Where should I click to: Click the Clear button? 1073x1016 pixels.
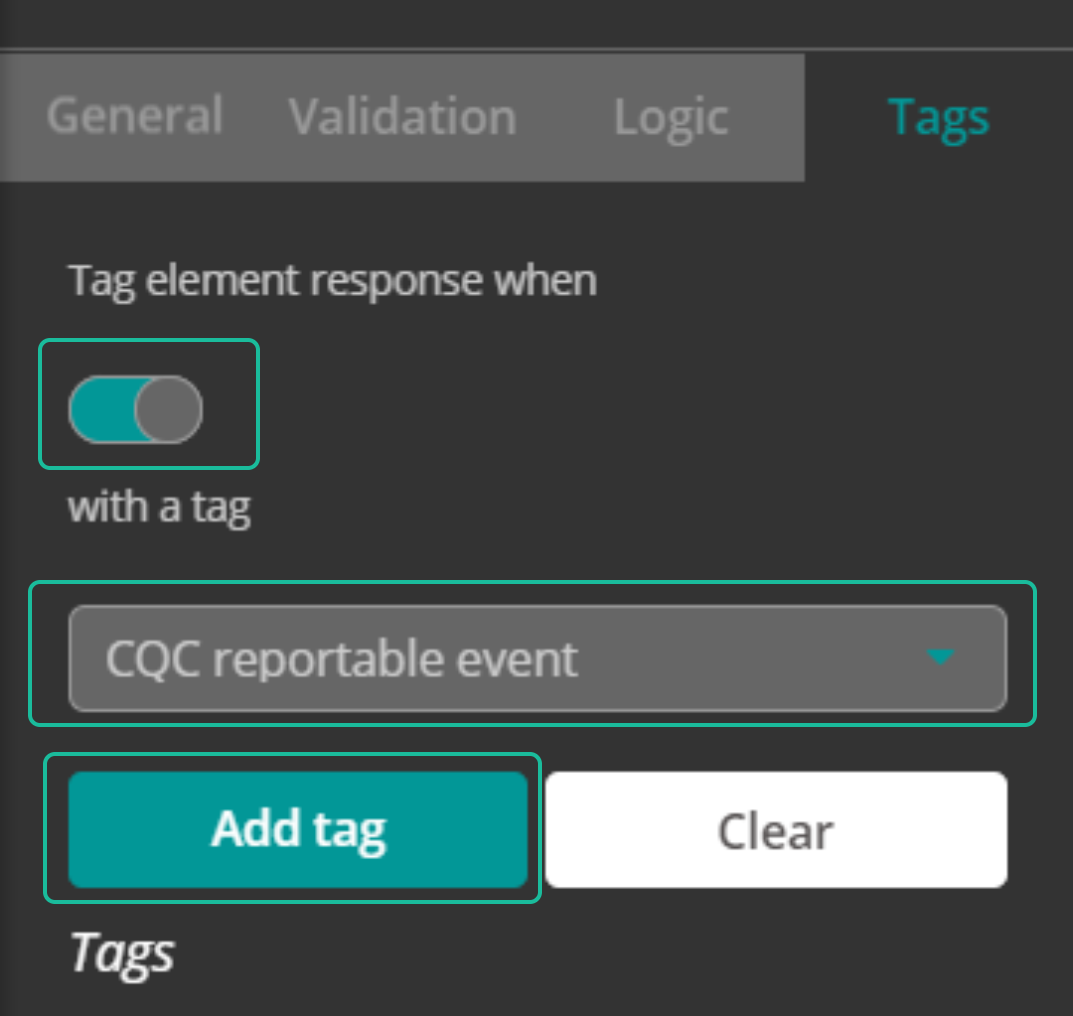click(x=776, y=830)
